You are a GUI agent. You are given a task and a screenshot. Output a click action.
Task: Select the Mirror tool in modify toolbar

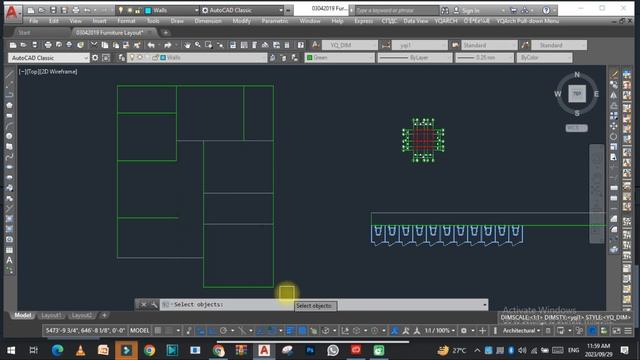click(614, 95)
